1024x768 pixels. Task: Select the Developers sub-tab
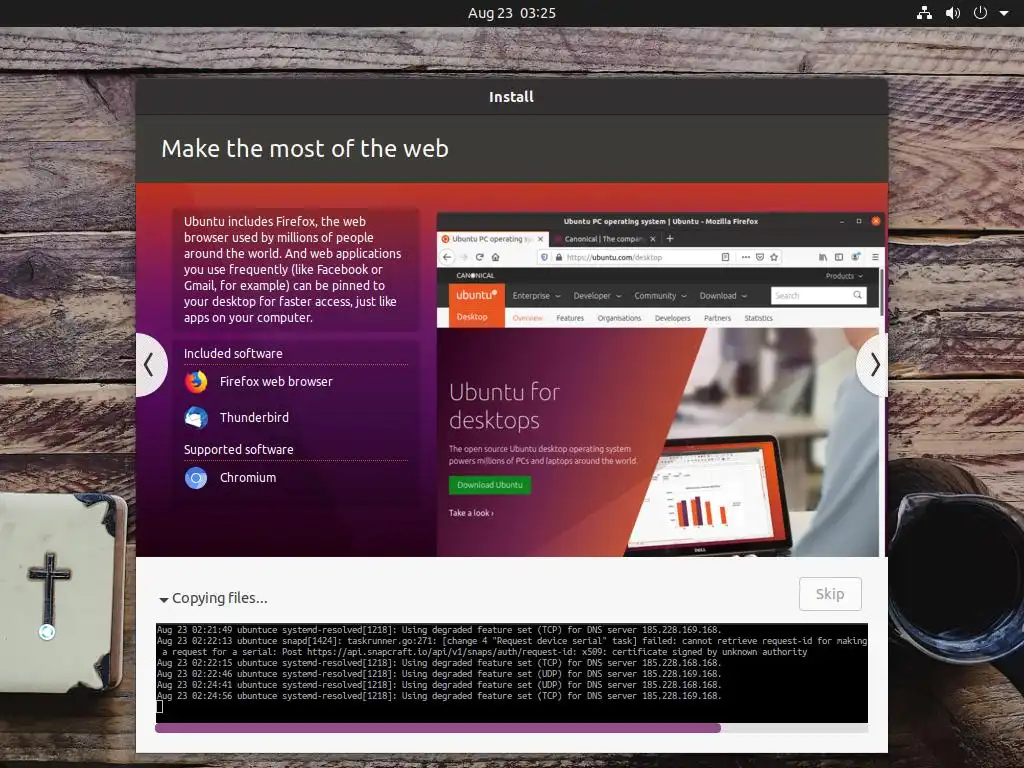(x=672, y=318)
